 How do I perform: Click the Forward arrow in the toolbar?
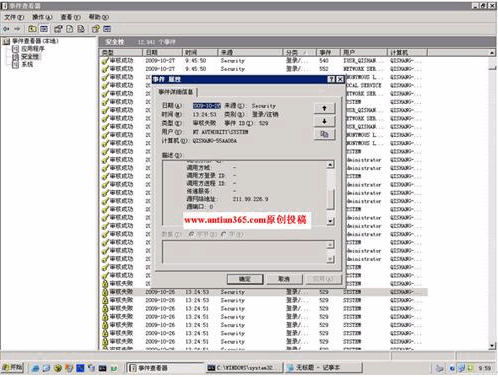coord(17,29)
